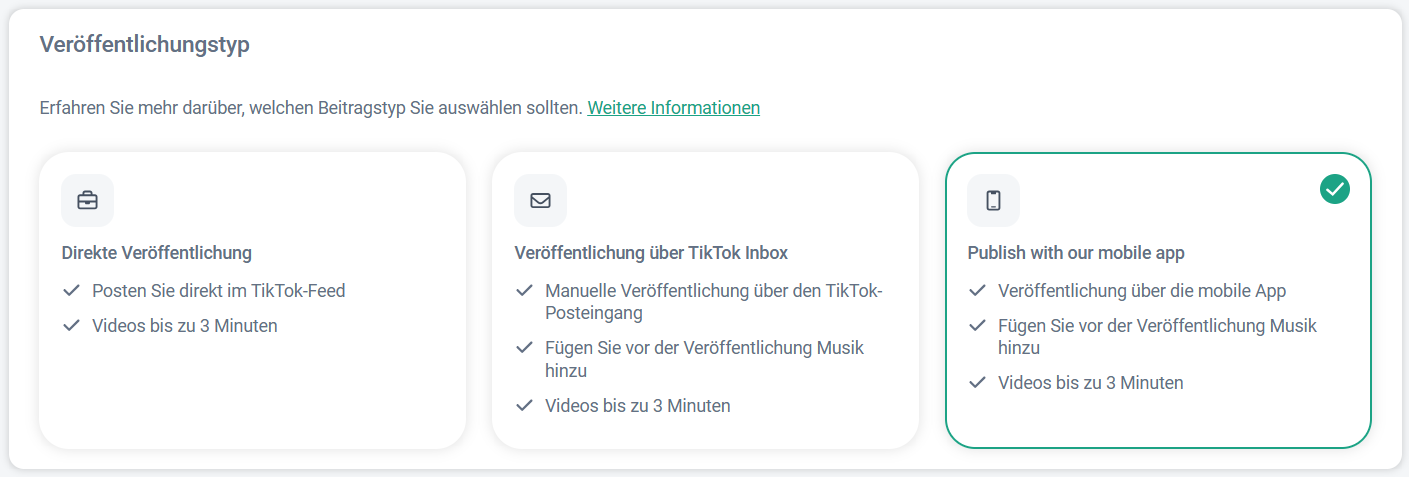
Task: Click 'Publish with our mobile app' title
Action: (1076, 253)
